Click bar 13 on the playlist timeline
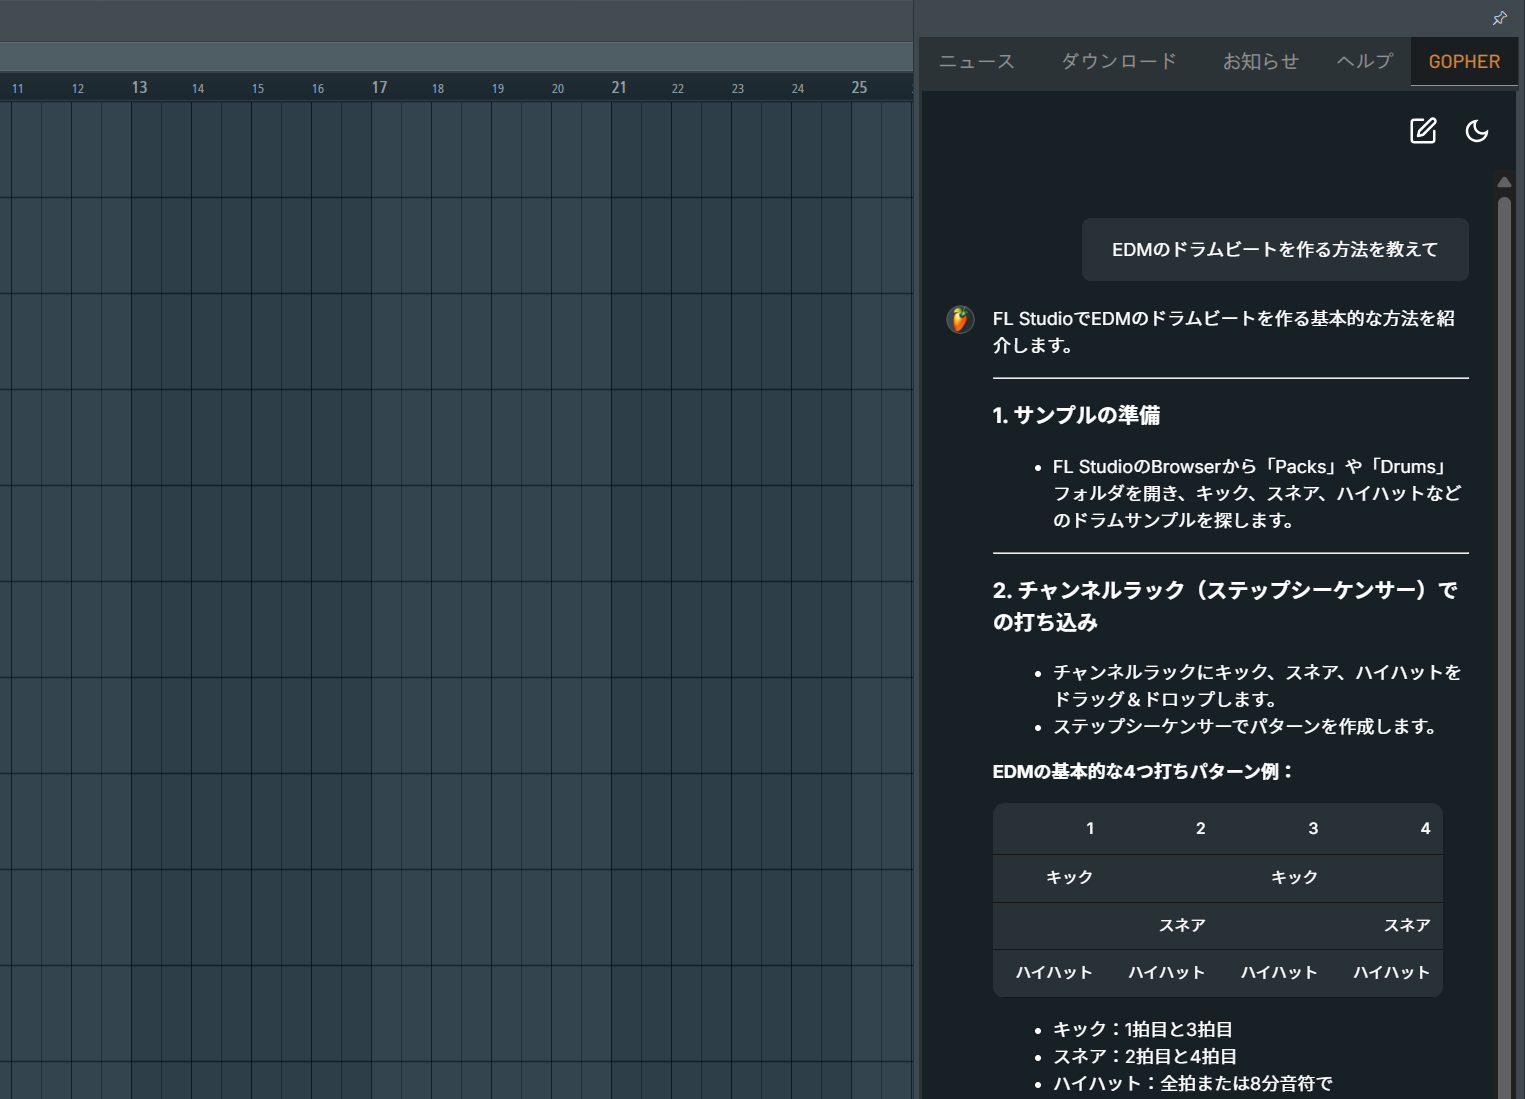 pos(139,88)
